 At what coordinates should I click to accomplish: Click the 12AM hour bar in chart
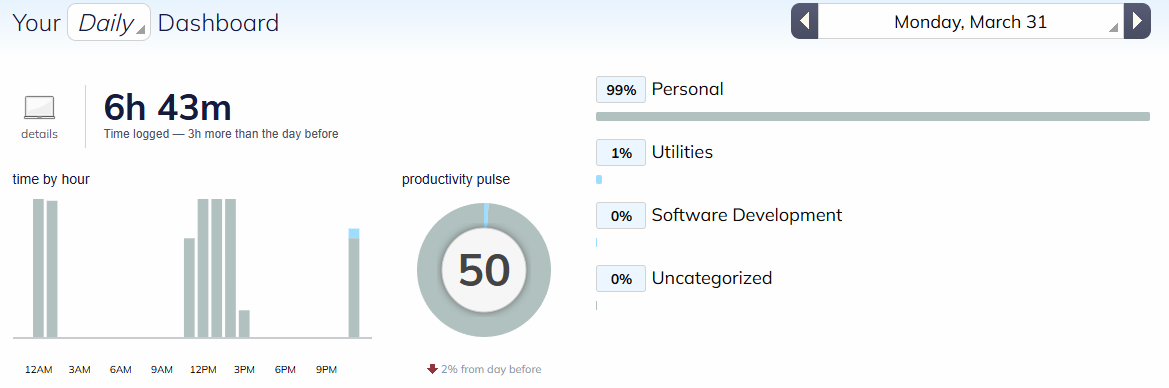click(x=38, y=269)
